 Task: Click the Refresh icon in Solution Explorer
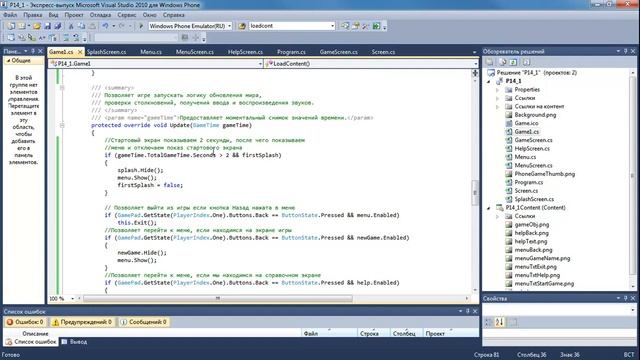[513, 62]
